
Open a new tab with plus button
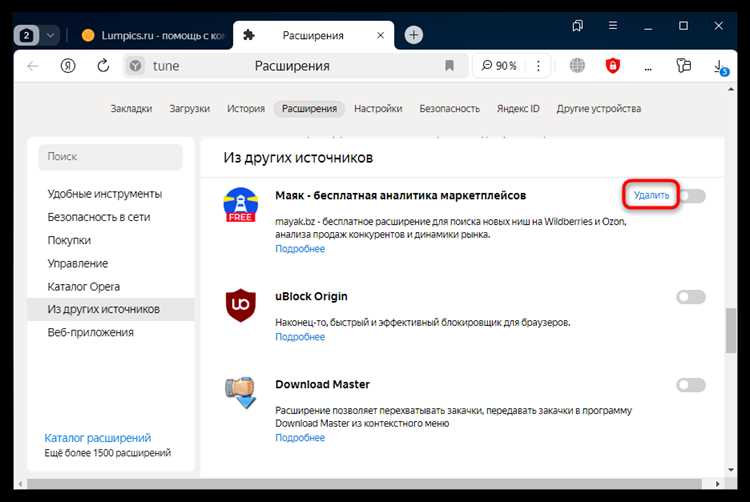pos(414,35)
